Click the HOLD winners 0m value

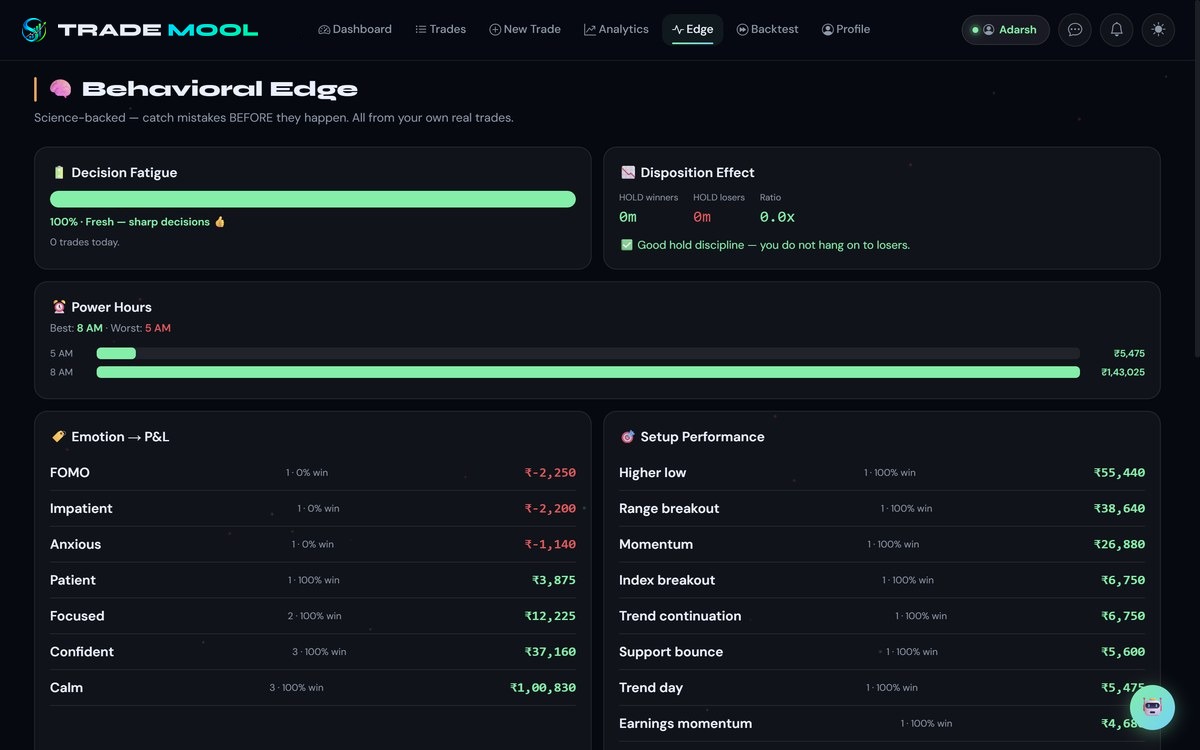pos(628,217)
